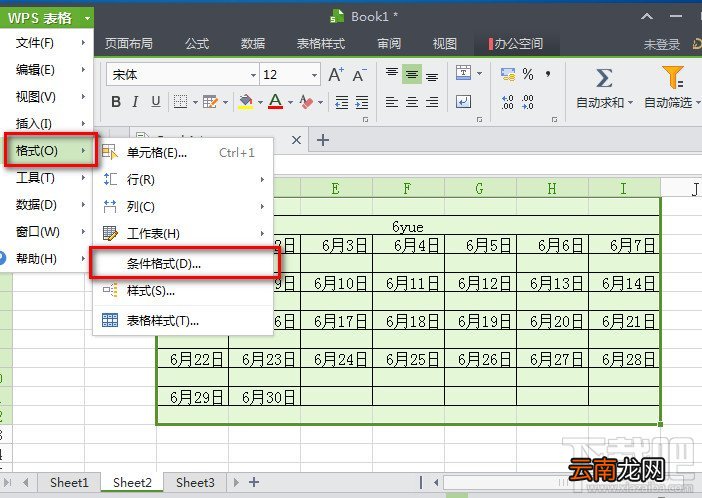The image size is (702, 498).
Task: Apply comma thousands separator style
Action: tap(548, 74)
